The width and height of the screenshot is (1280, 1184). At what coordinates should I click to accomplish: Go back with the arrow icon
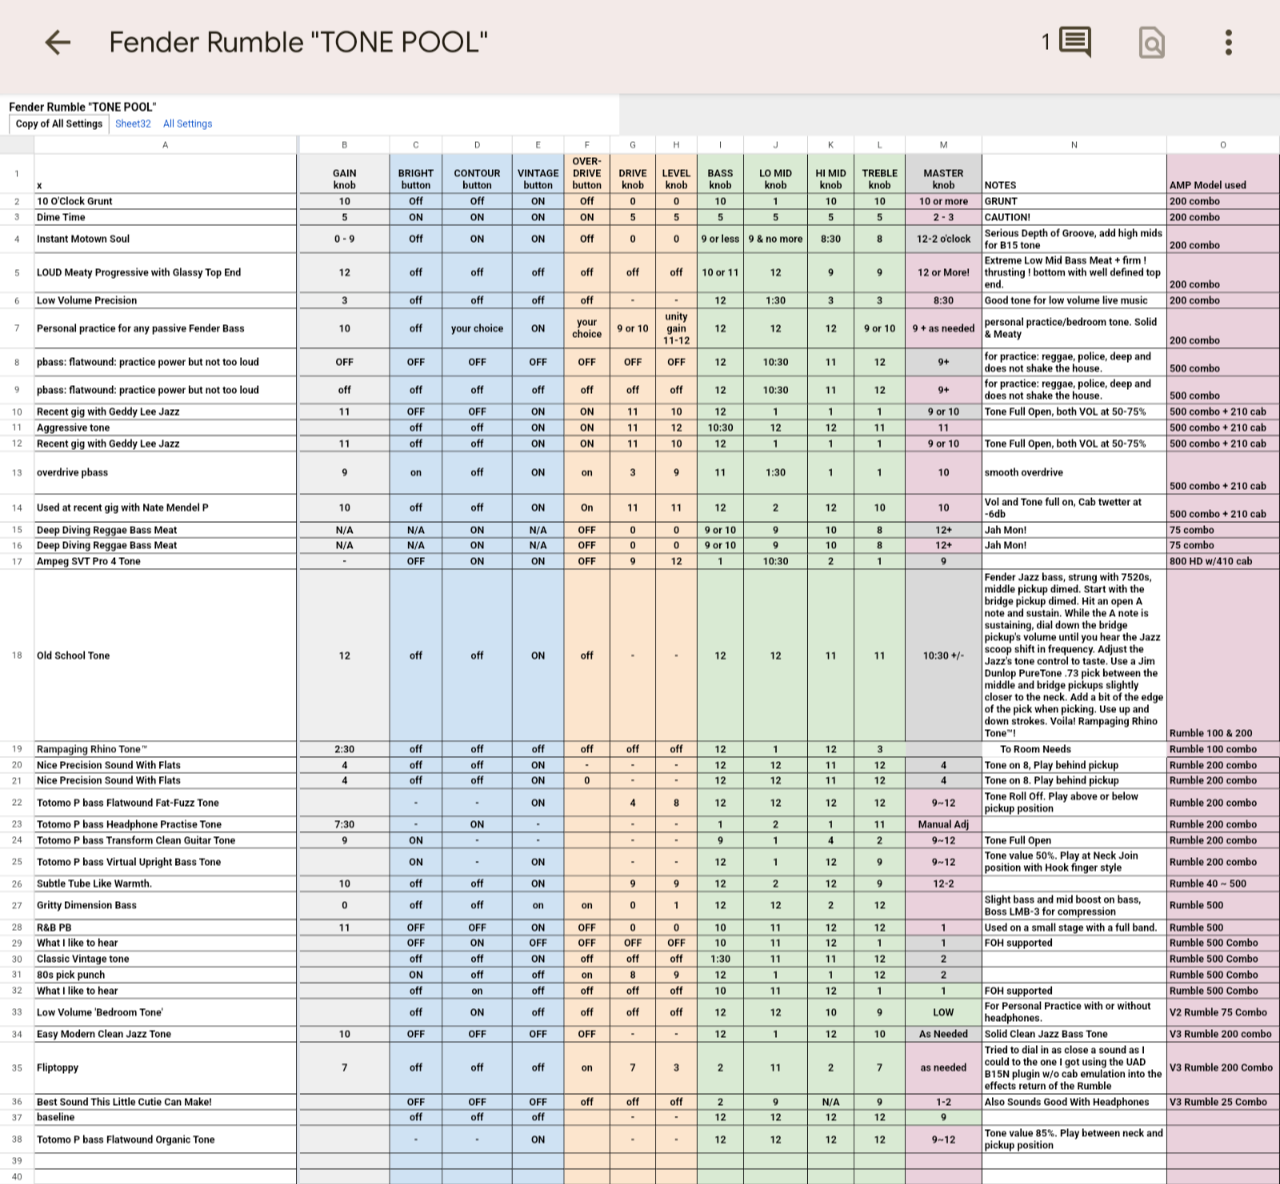(58, 42)
